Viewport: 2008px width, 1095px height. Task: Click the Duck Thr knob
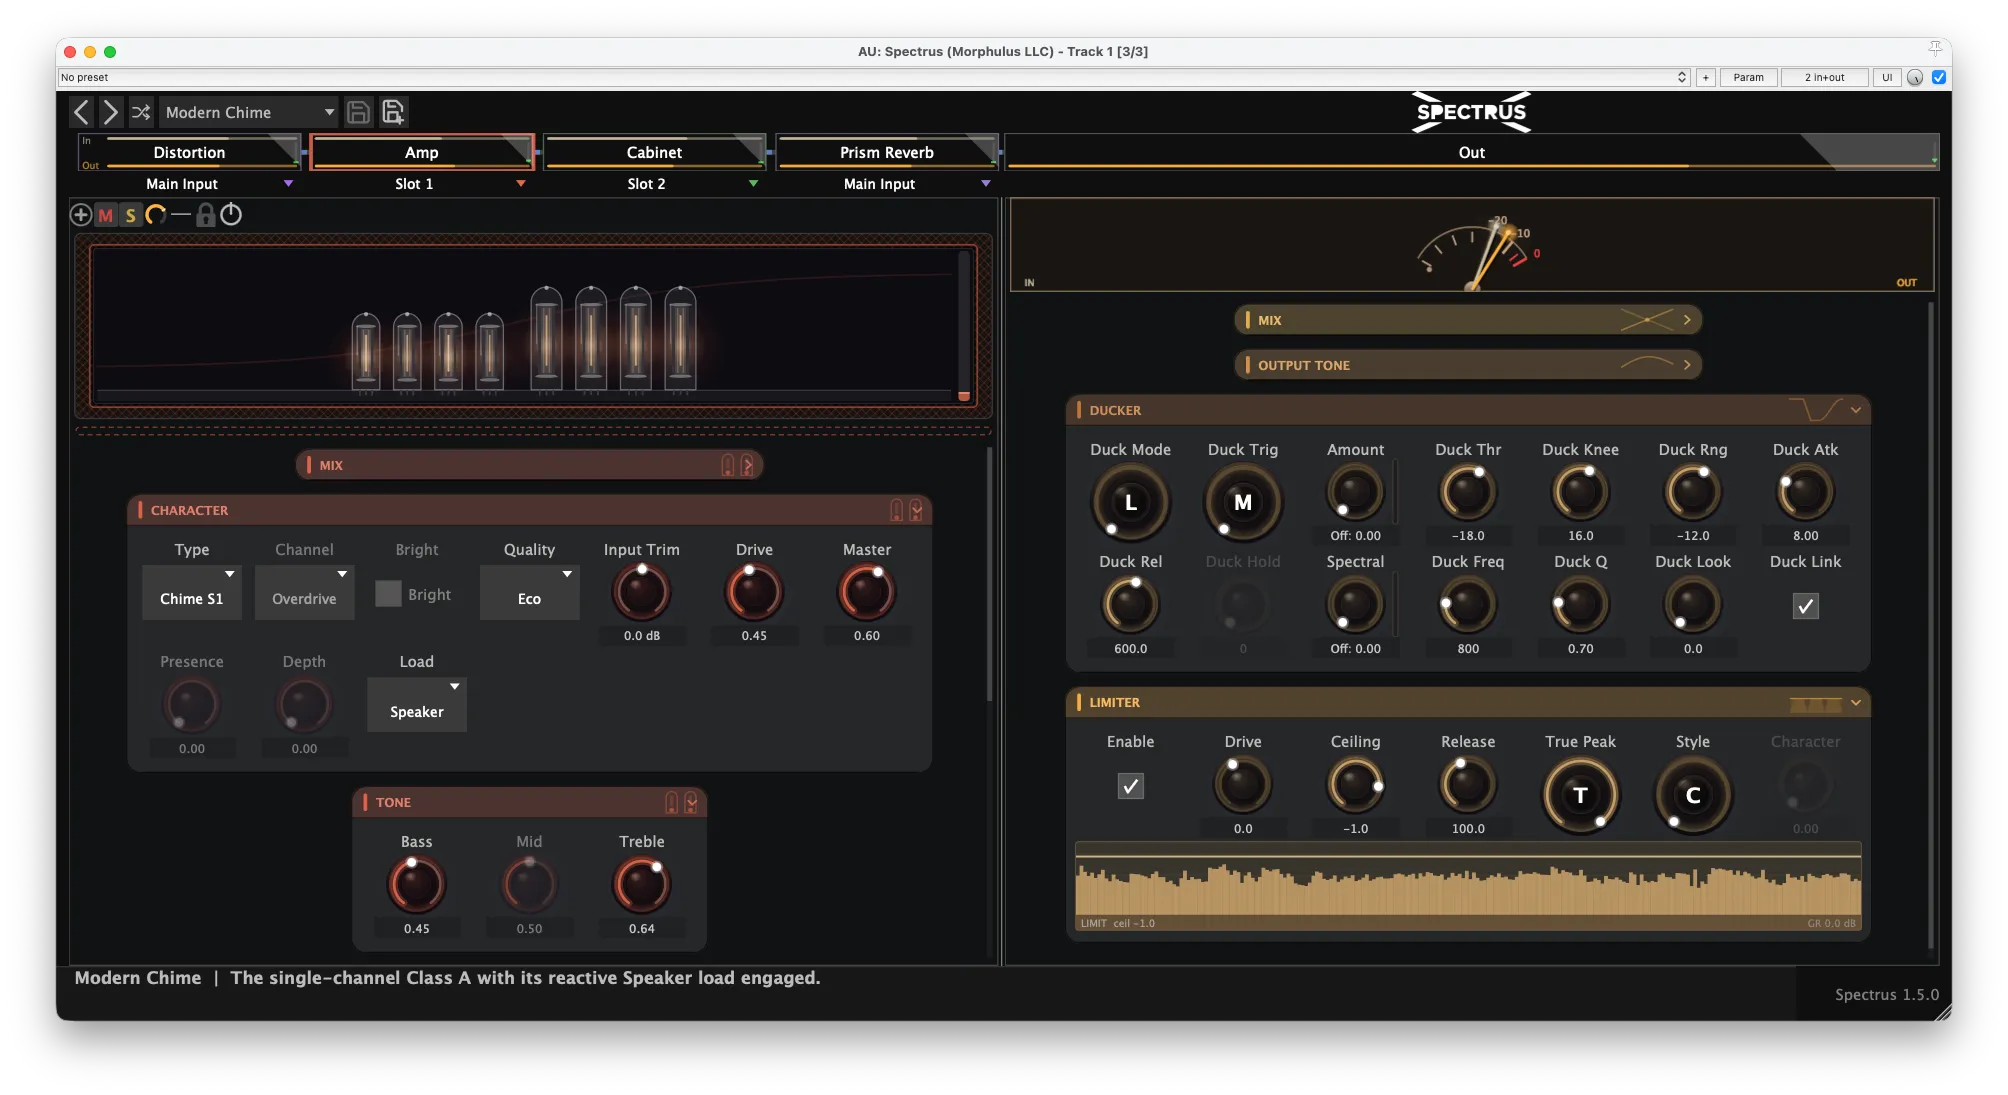pyautogui.click(x=1467, y=492)
